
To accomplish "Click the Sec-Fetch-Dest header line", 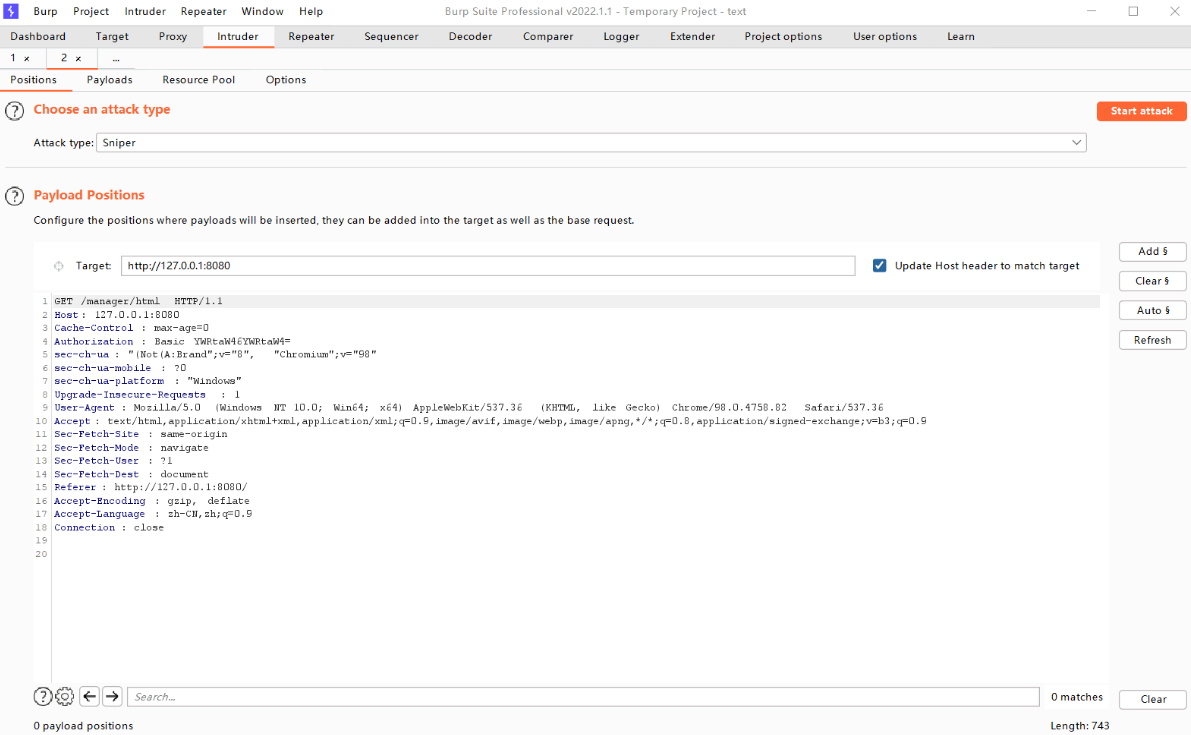I will coord(131,475).
